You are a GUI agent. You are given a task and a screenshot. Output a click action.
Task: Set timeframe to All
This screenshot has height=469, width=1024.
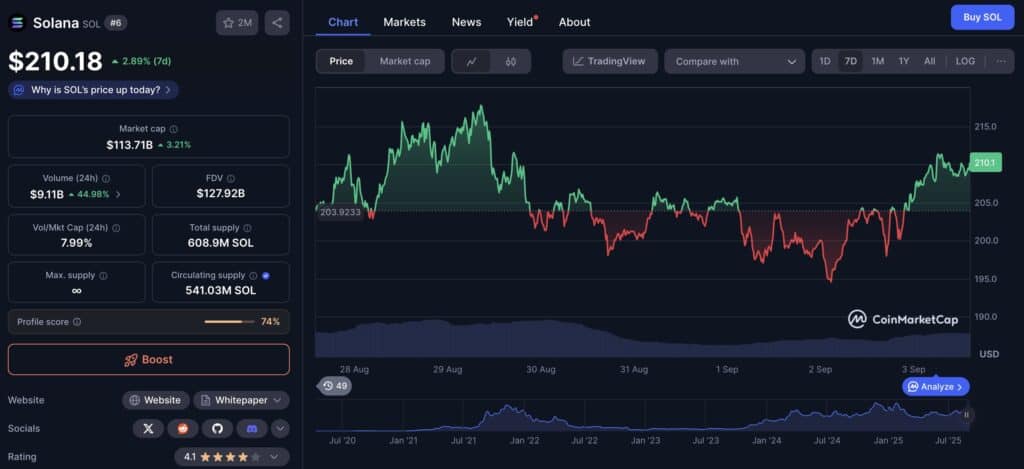point(929,61)
